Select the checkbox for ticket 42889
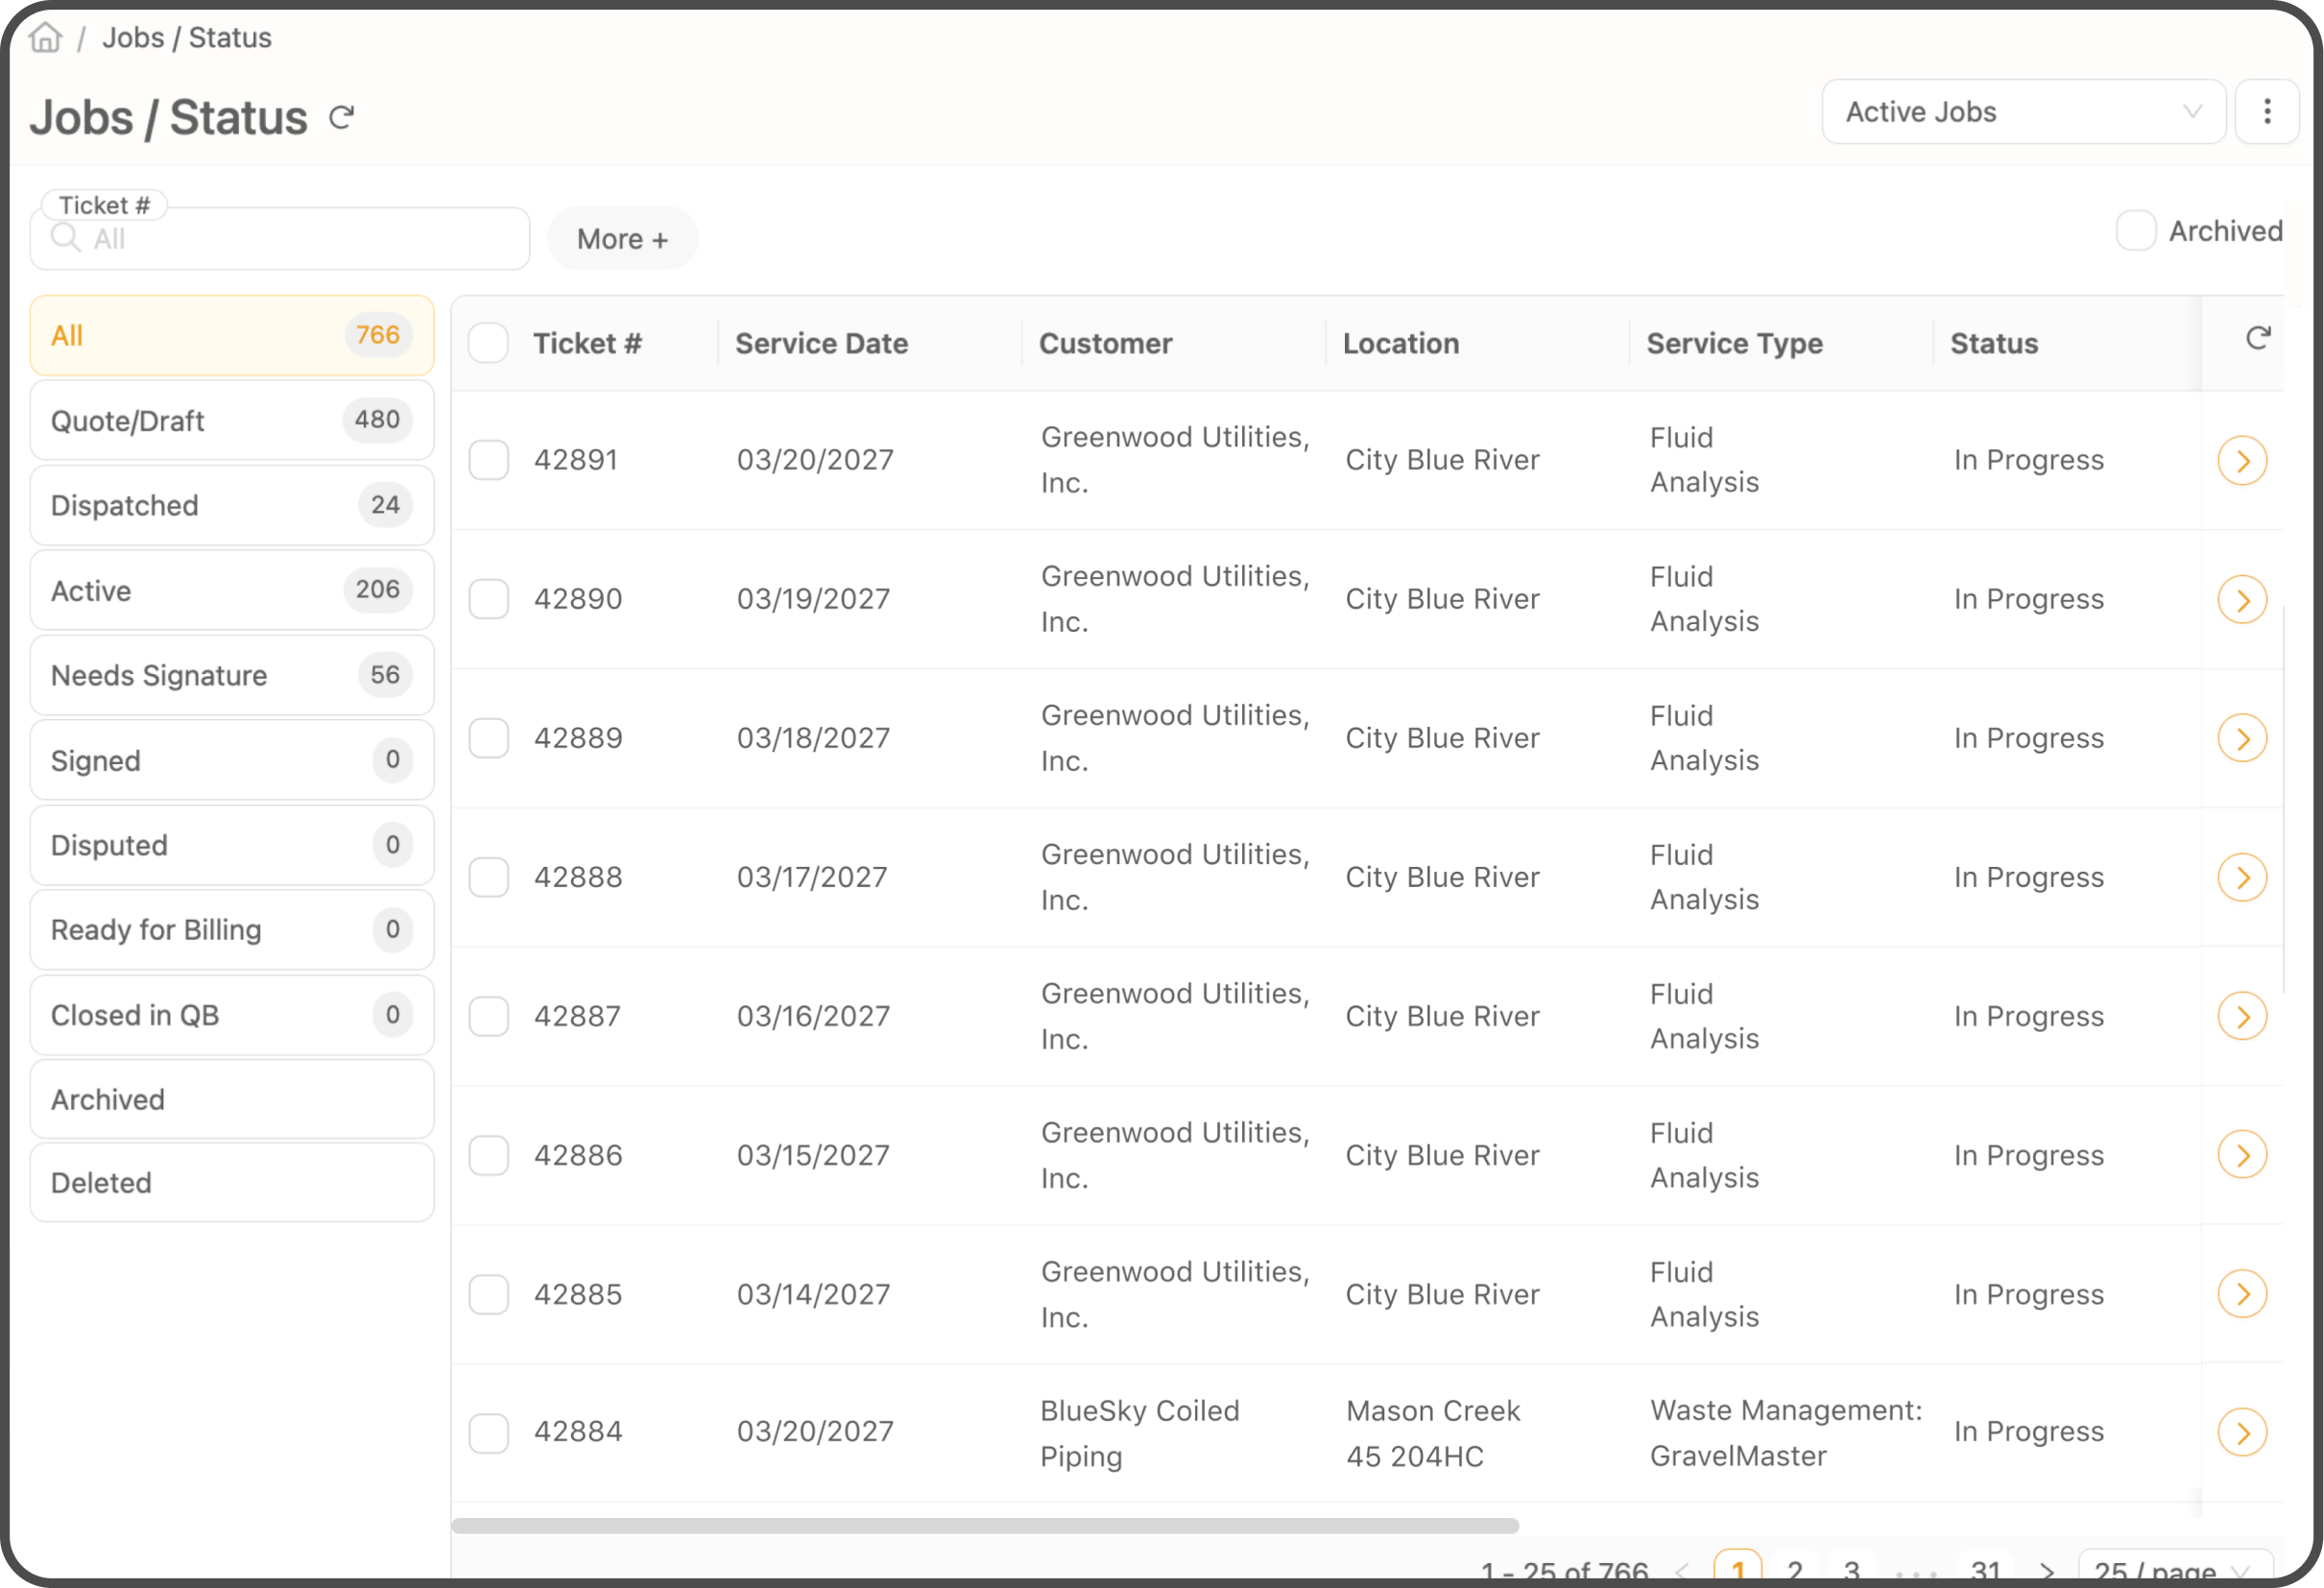 click(489, 738)
